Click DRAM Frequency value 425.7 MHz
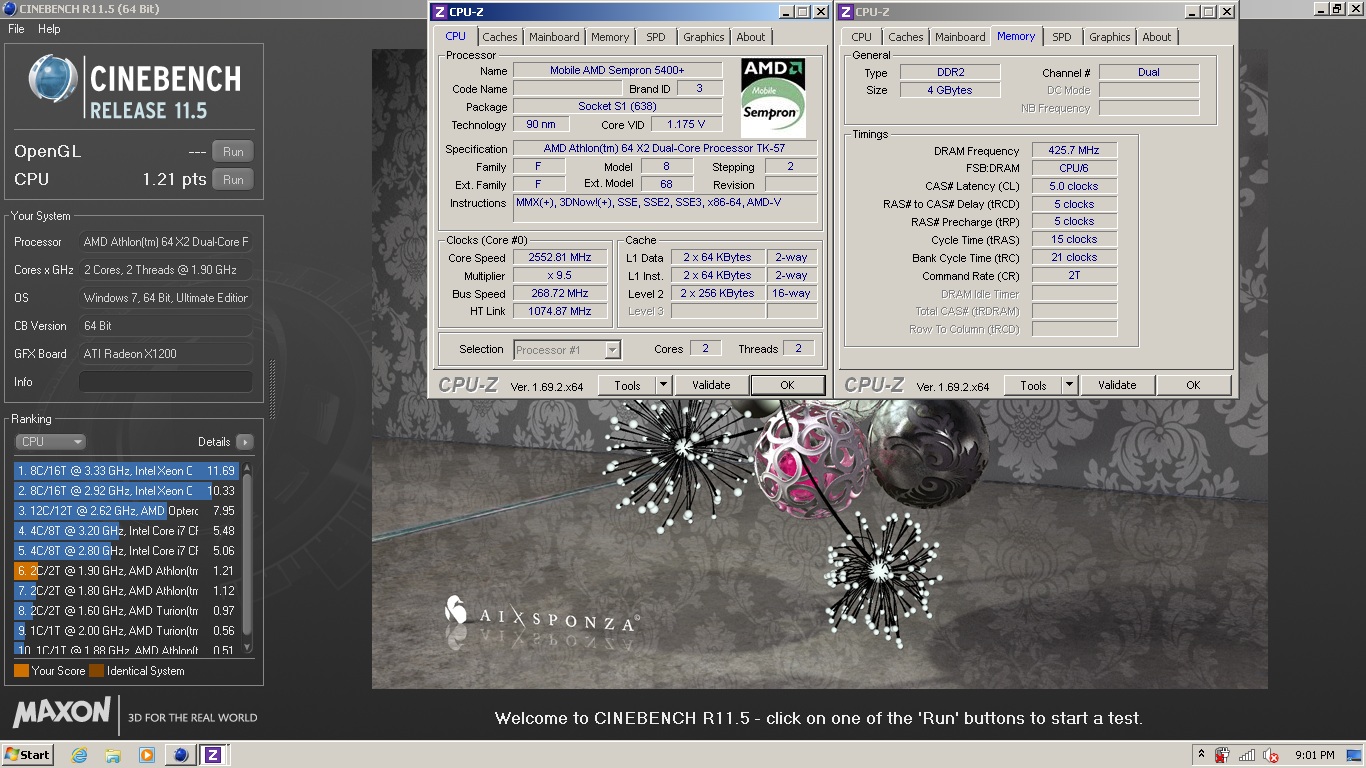 tap(1074, 151)
